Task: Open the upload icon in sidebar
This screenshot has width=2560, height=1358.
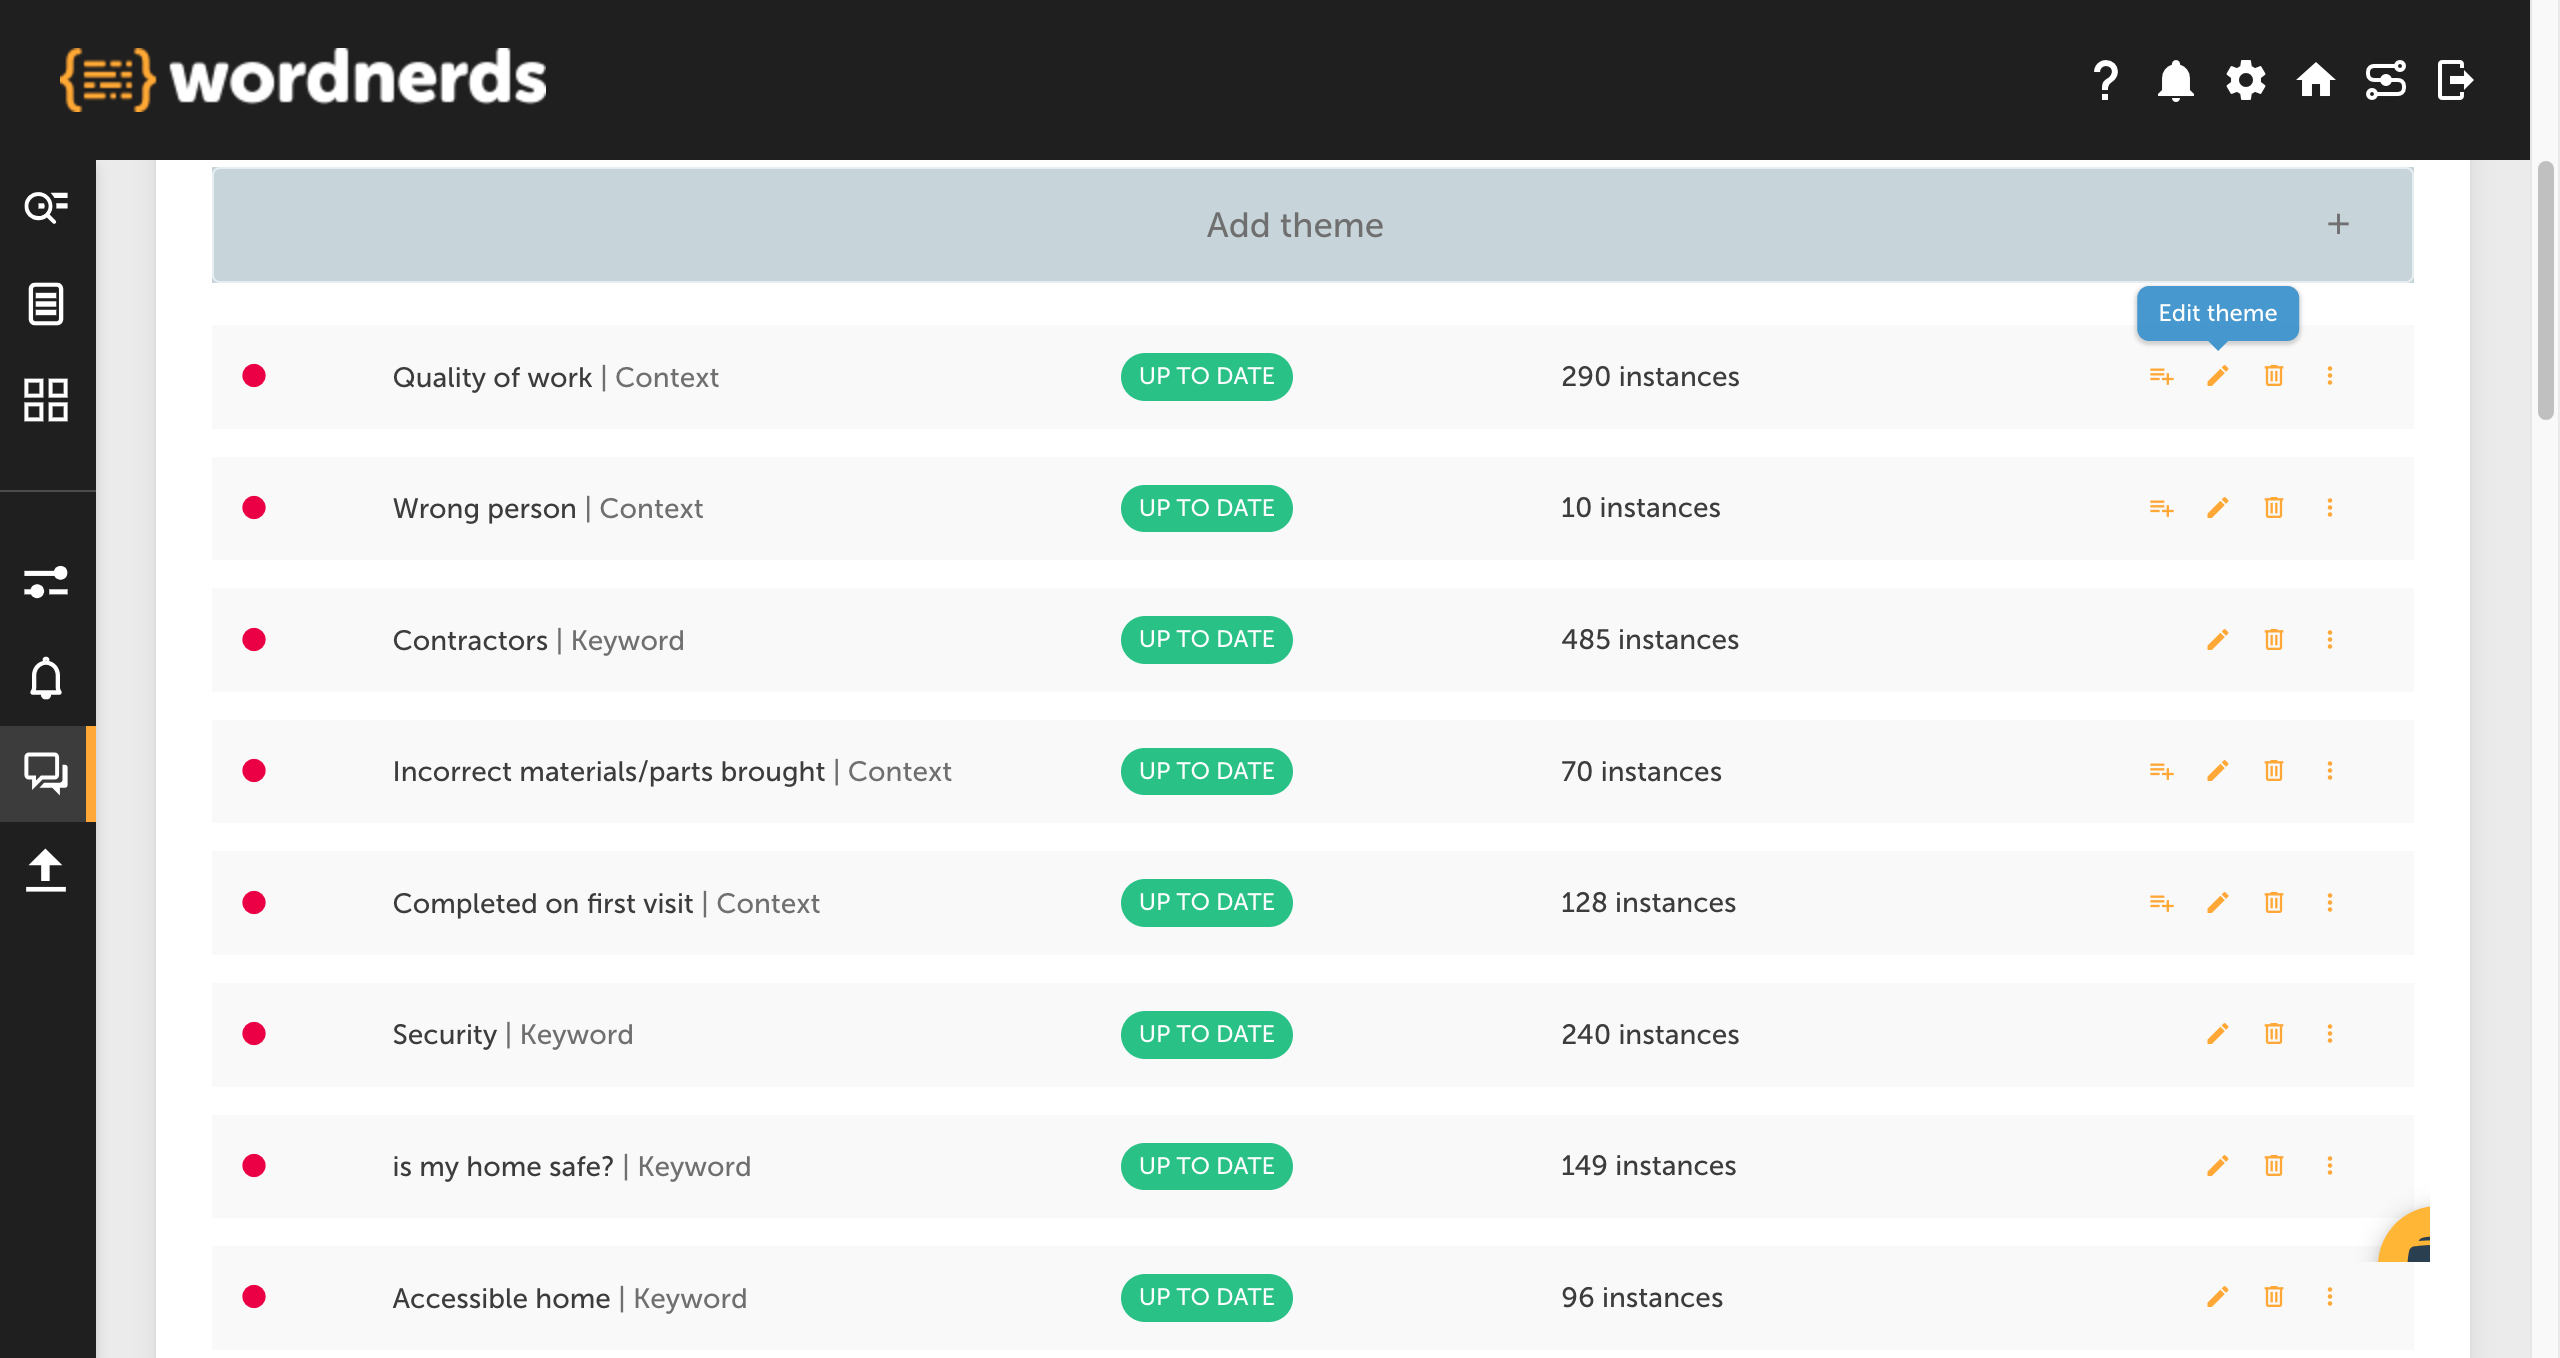Action: (46, 870)
